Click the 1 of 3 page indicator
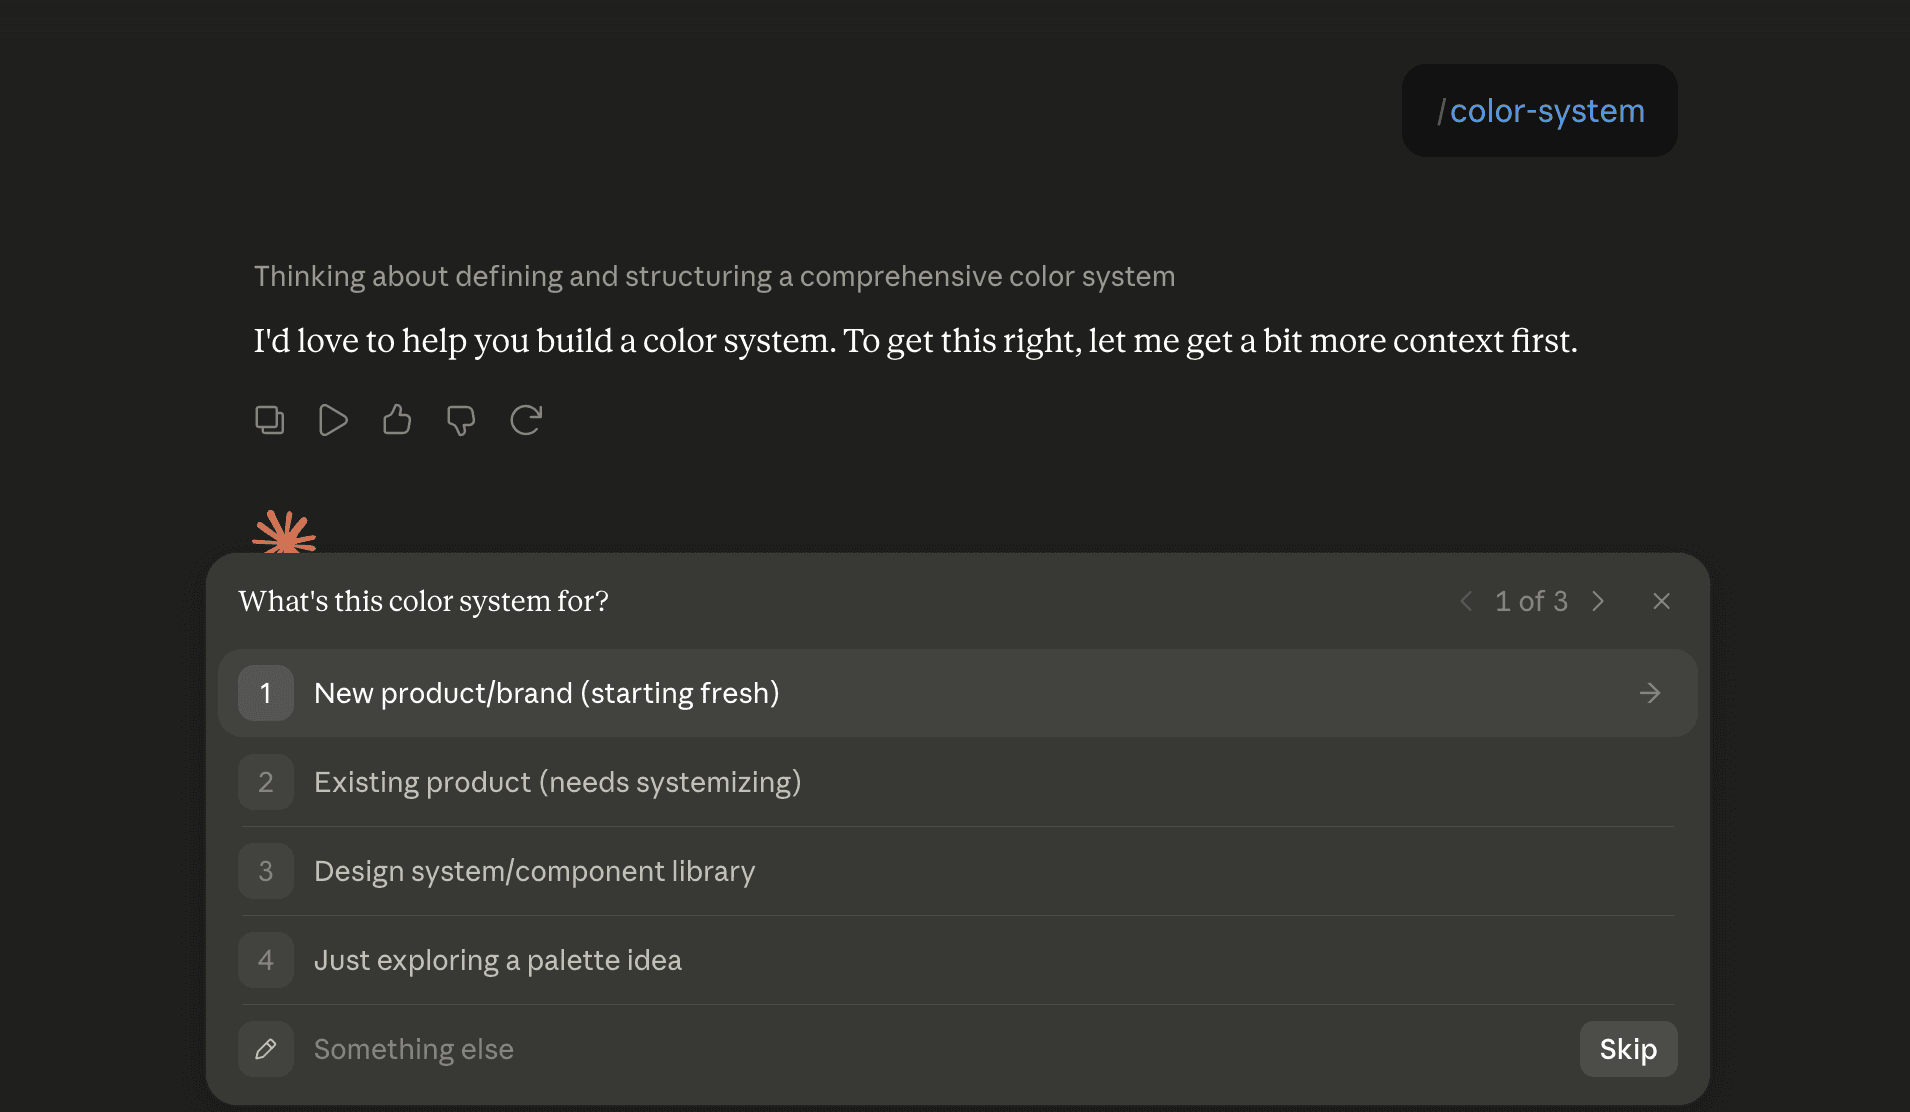 point(1531,601)
